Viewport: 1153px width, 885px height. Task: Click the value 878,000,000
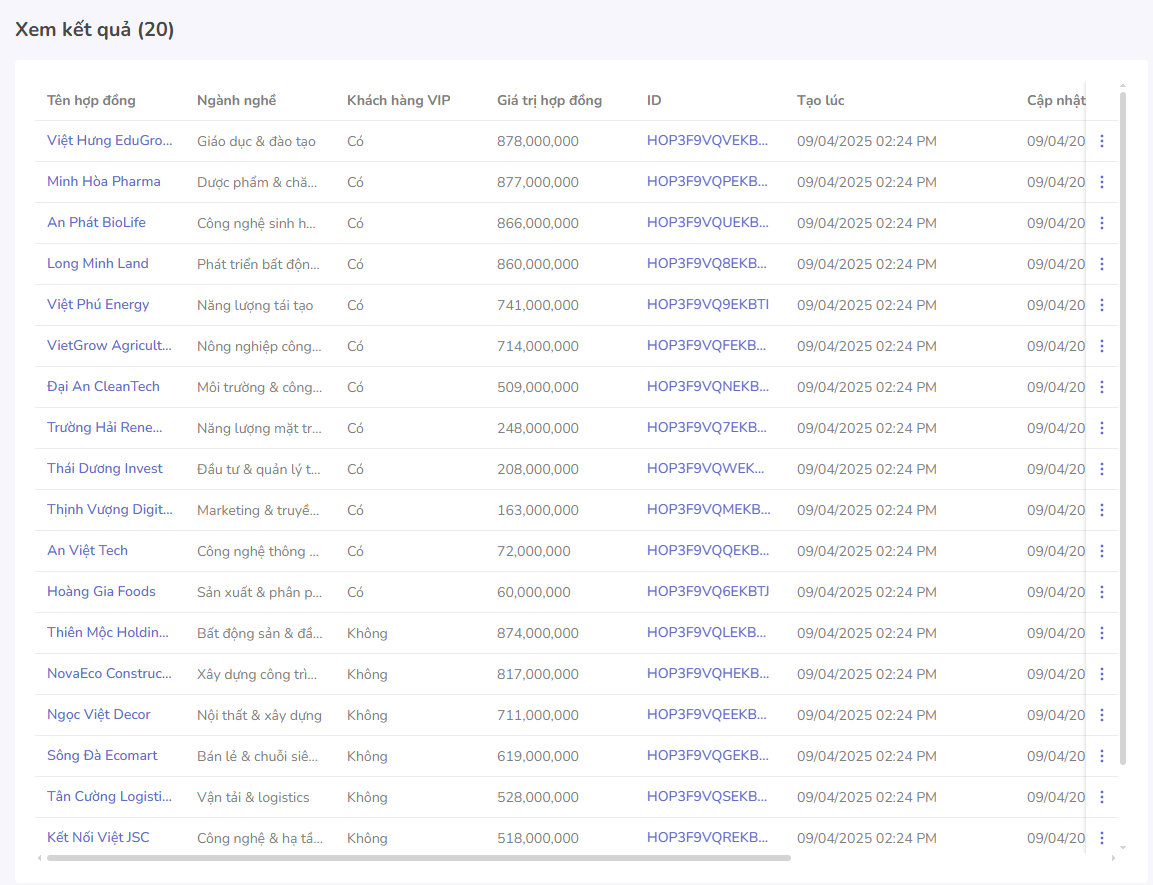[538, 141]
